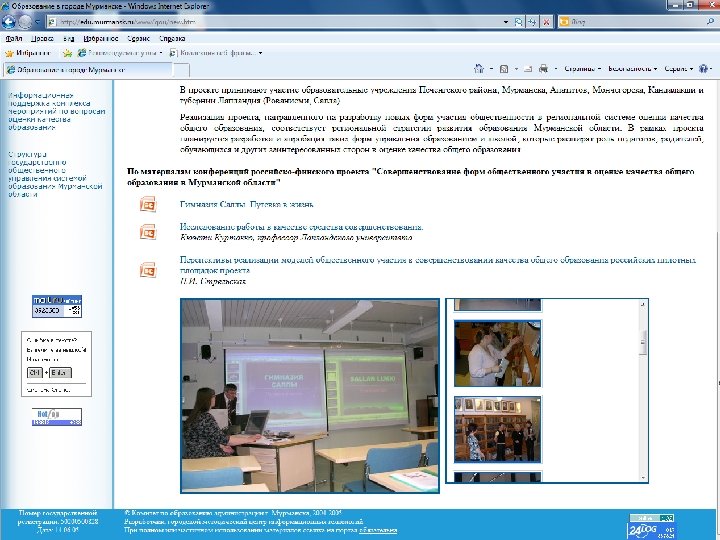
Task: Open the first PowerPoint presentation icon
Action: click(x=148, y=204)
